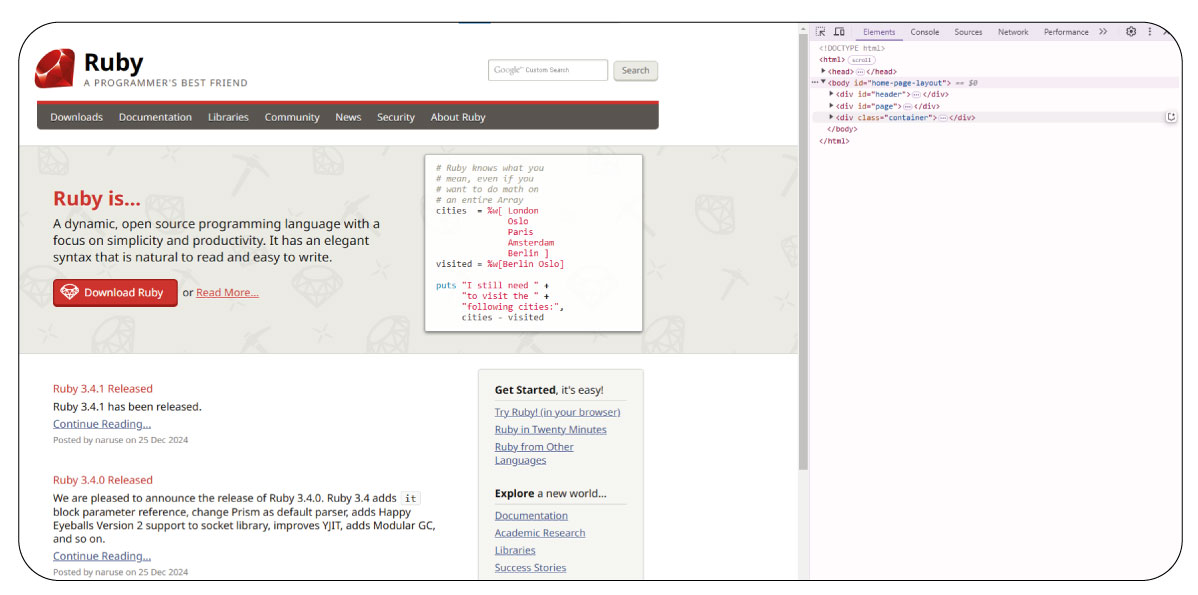This screenshot has height=595, width=1198.
Task: Click the Download Ruby button
Action: (x=115, y=293)
